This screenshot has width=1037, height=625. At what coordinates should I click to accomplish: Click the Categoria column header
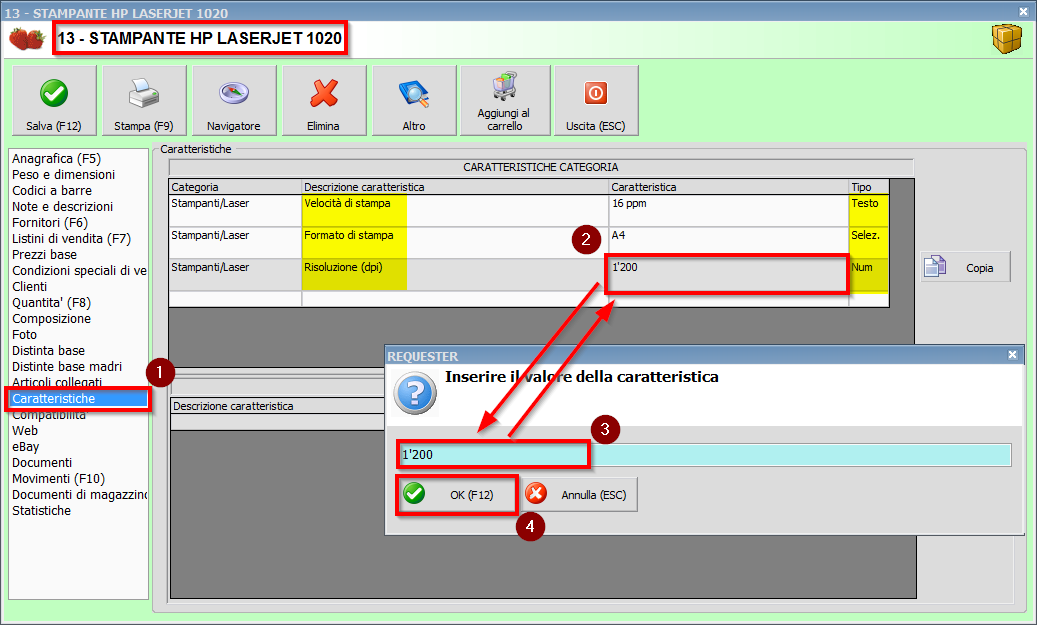(235, 187)
